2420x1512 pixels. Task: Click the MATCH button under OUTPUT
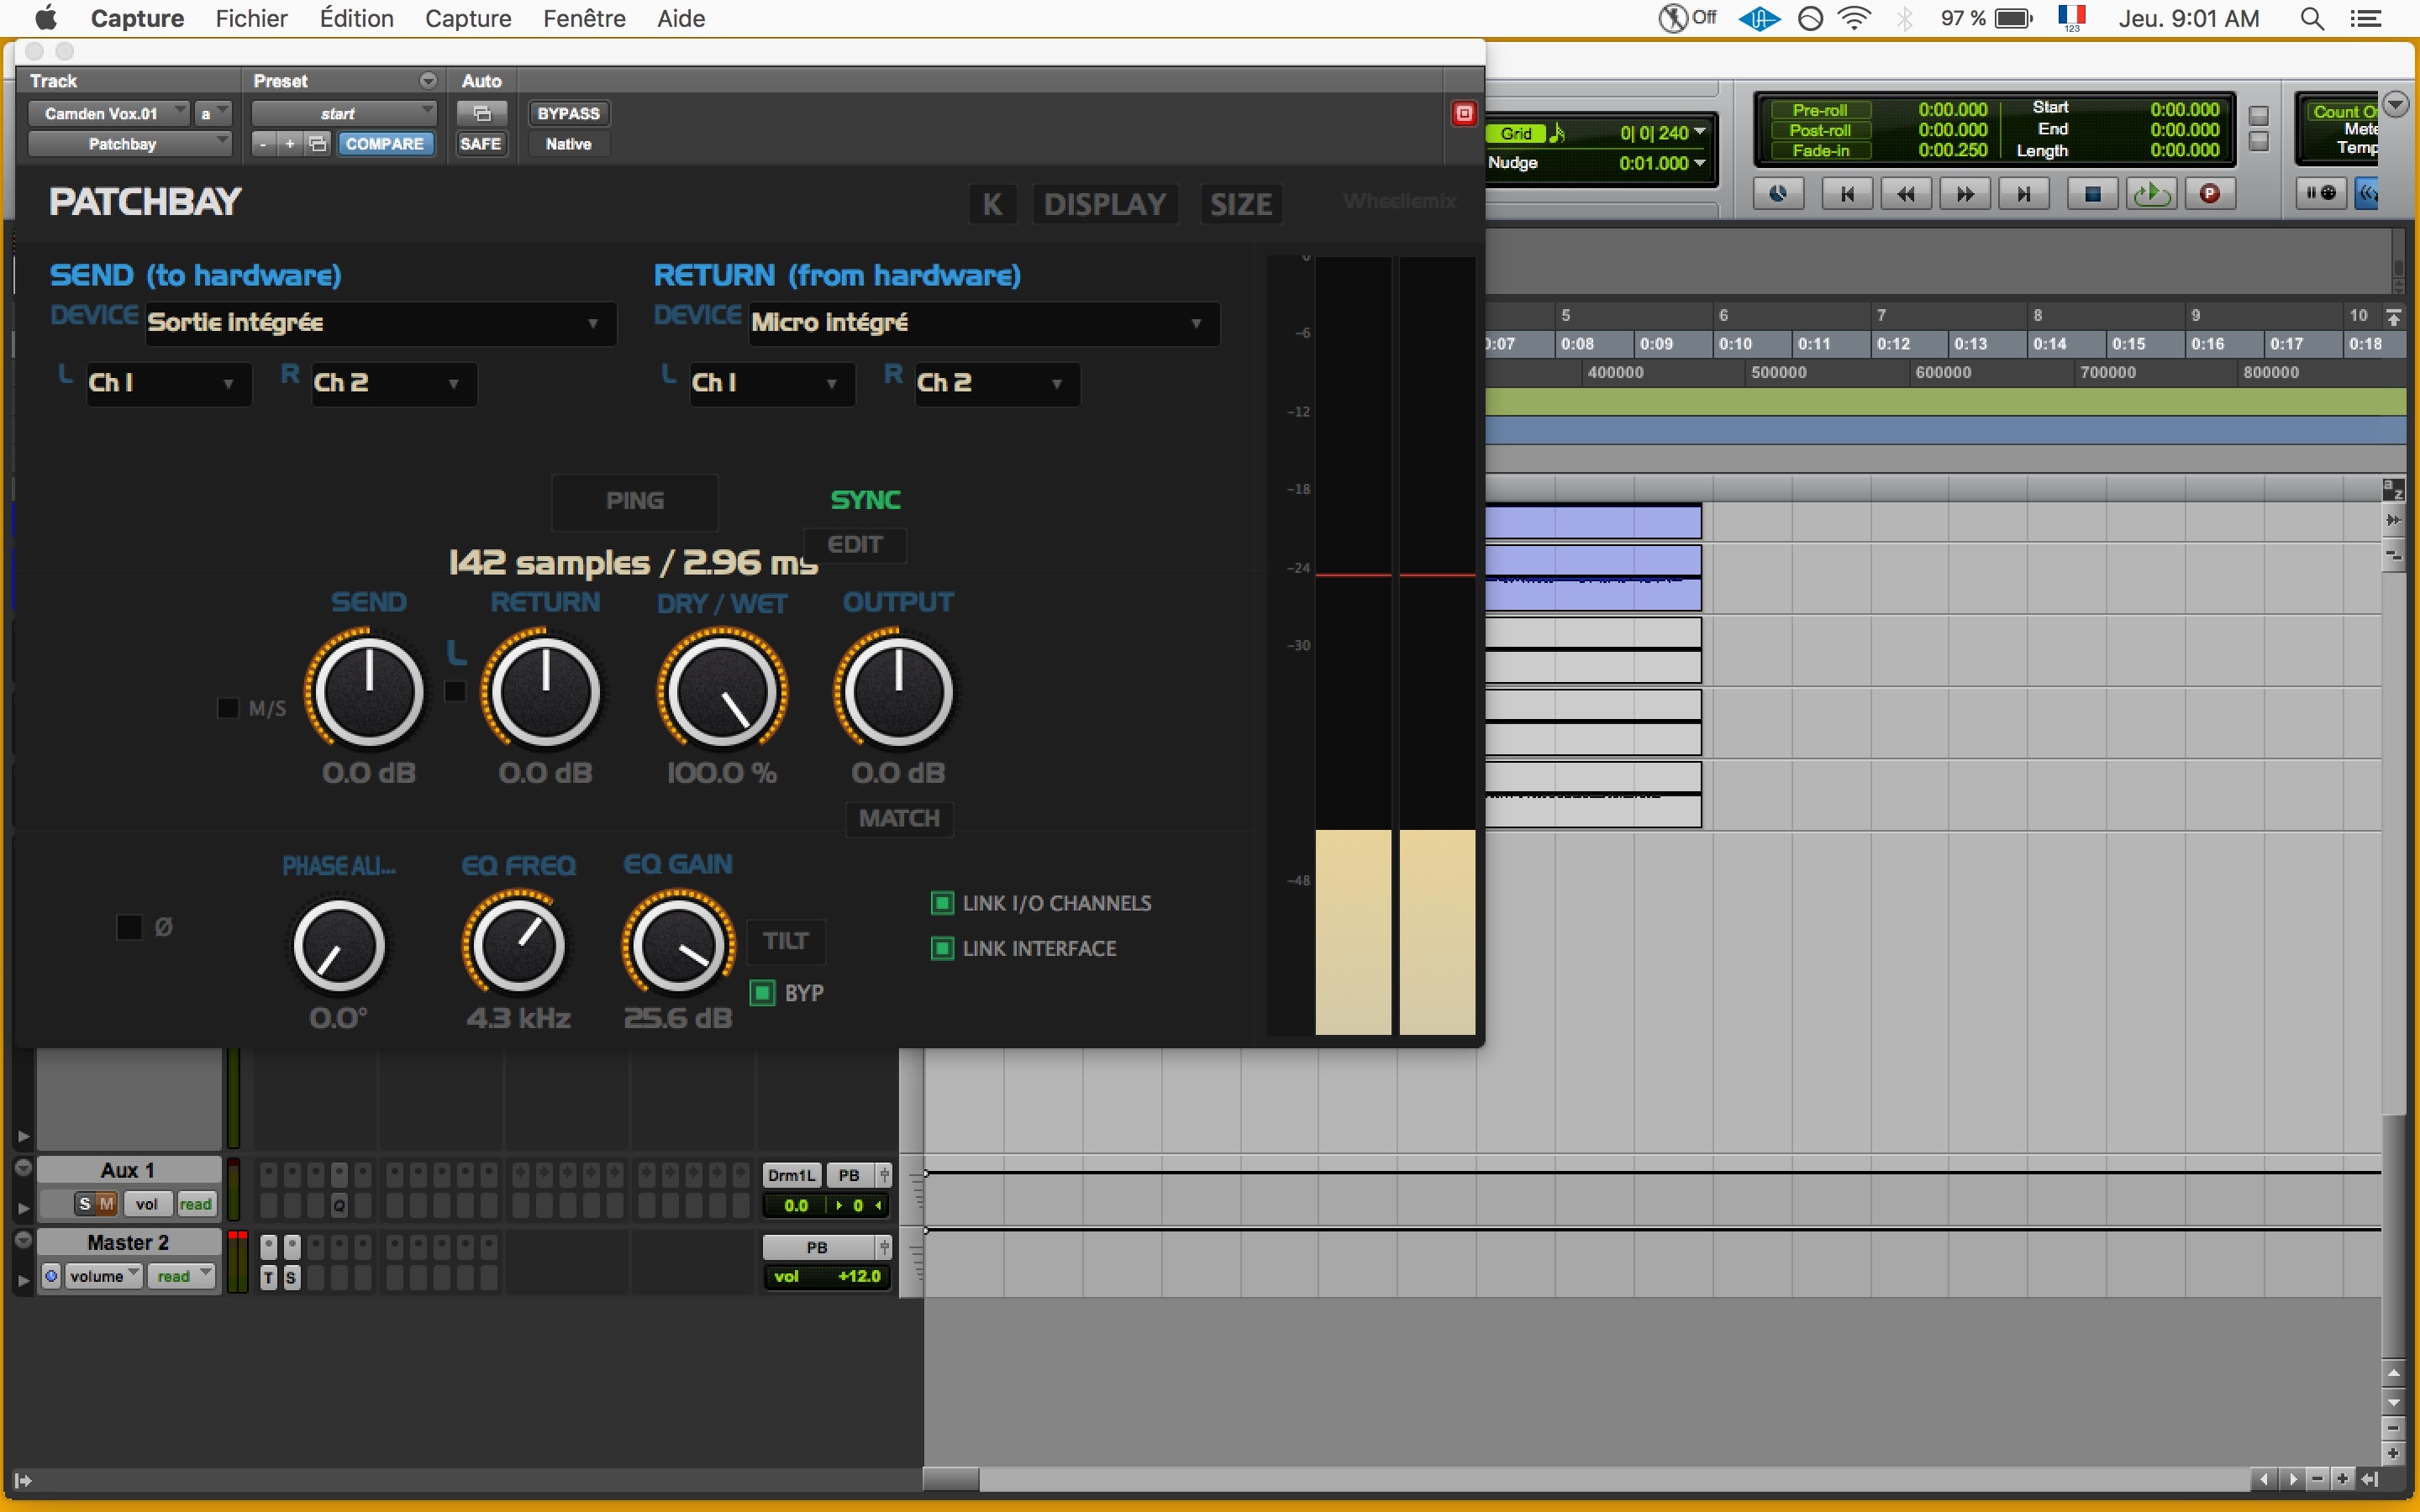899,818
